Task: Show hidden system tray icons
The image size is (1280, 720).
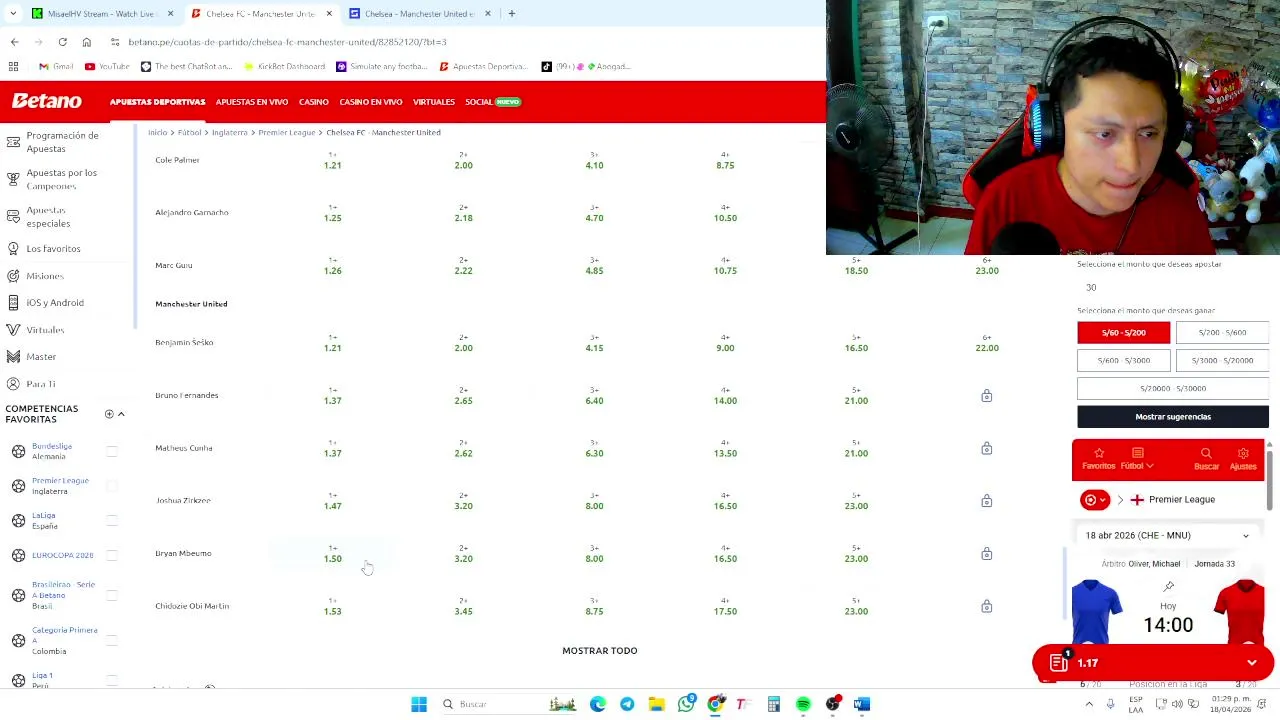Action: [1089, 704]
